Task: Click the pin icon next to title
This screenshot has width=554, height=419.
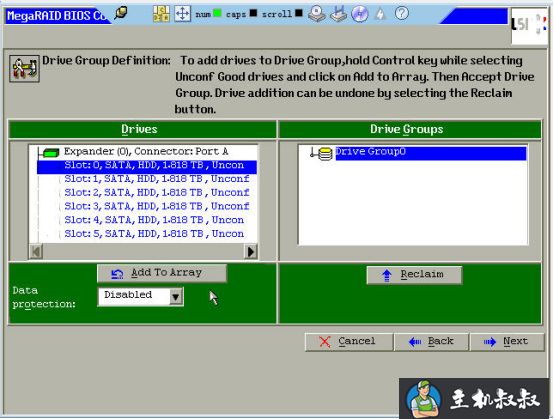Action: click(121, 13)
